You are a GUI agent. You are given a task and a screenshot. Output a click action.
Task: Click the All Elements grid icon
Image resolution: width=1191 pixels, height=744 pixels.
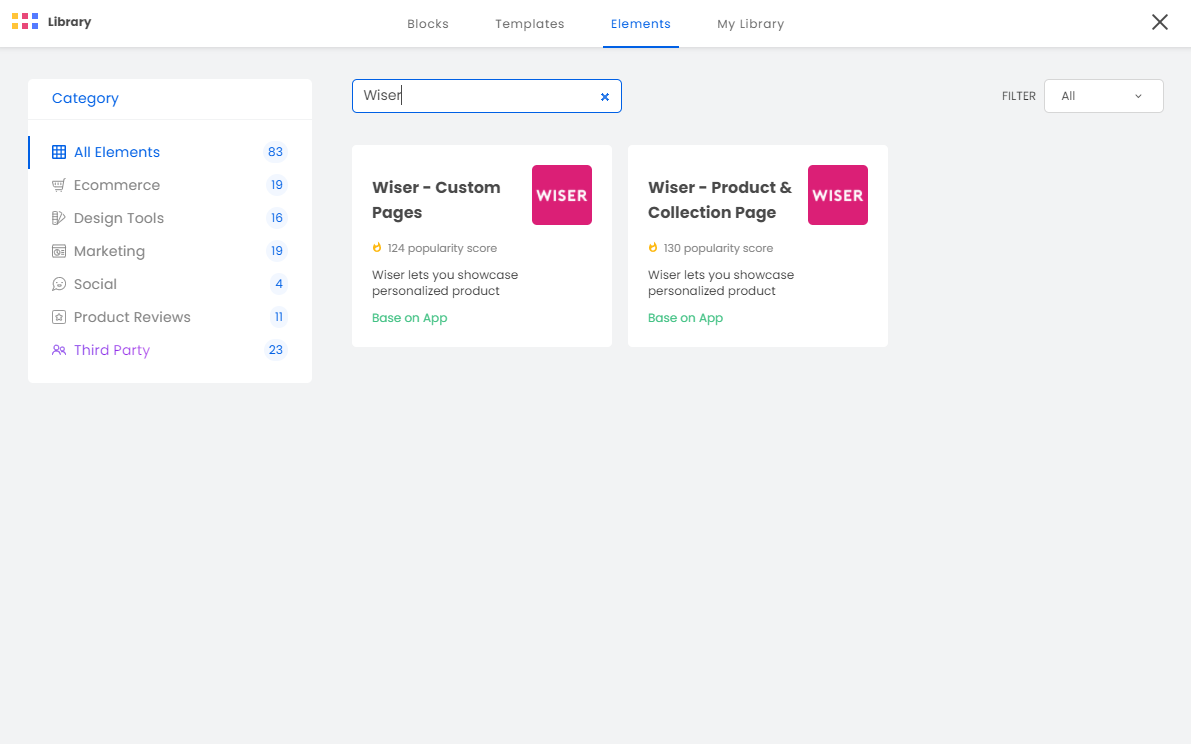point(58,152)
